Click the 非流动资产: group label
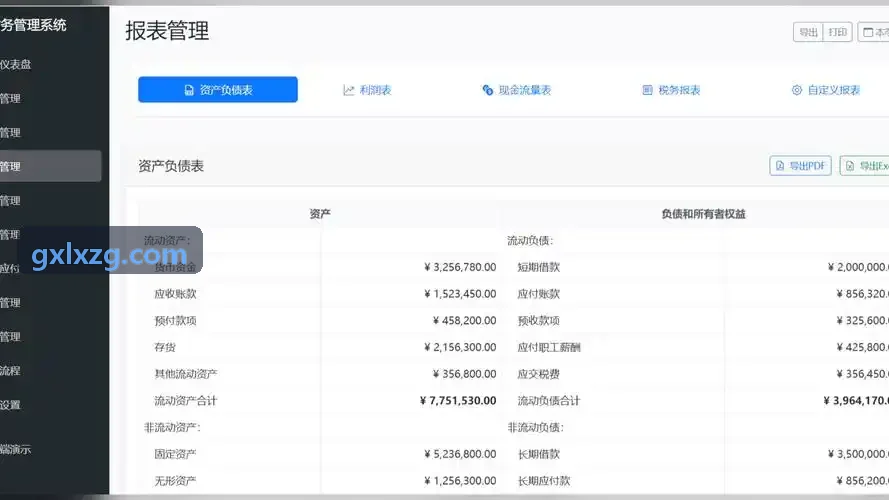 172,427
